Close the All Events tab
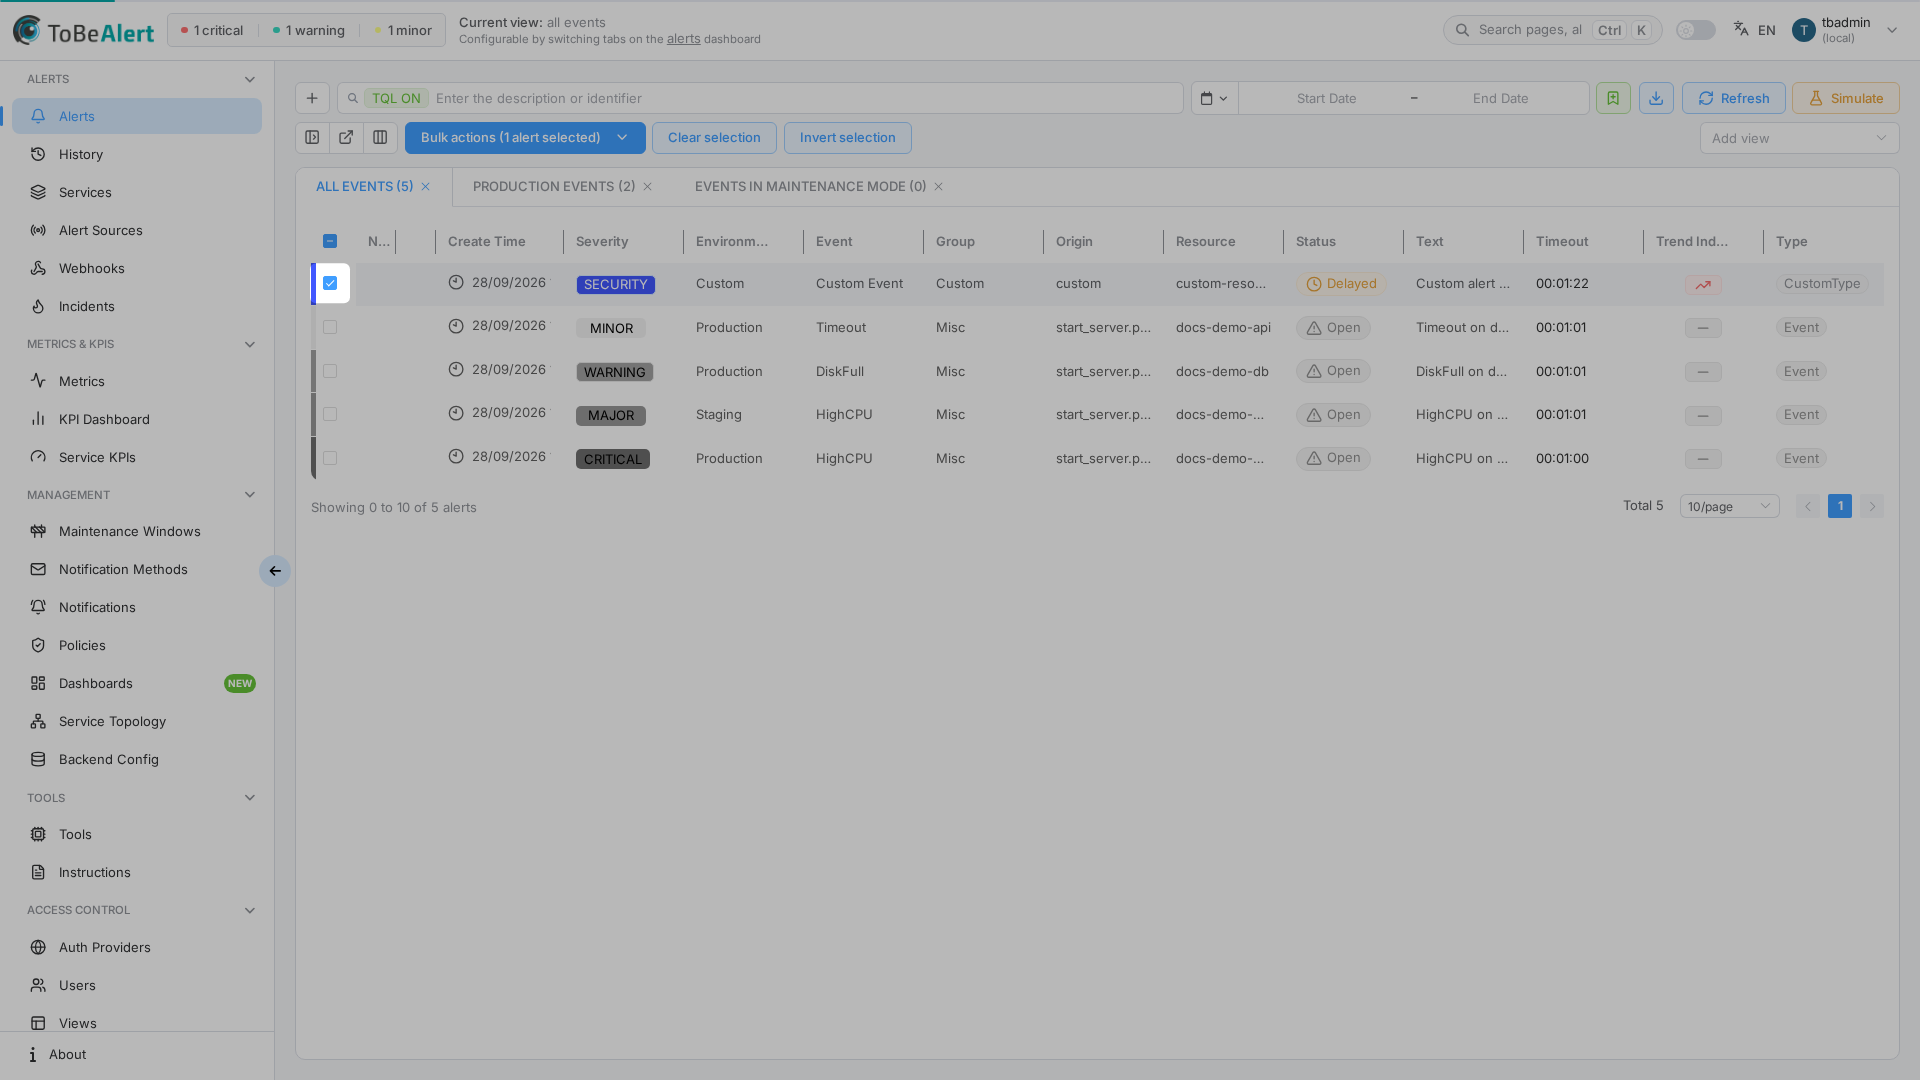 point(425,187)
